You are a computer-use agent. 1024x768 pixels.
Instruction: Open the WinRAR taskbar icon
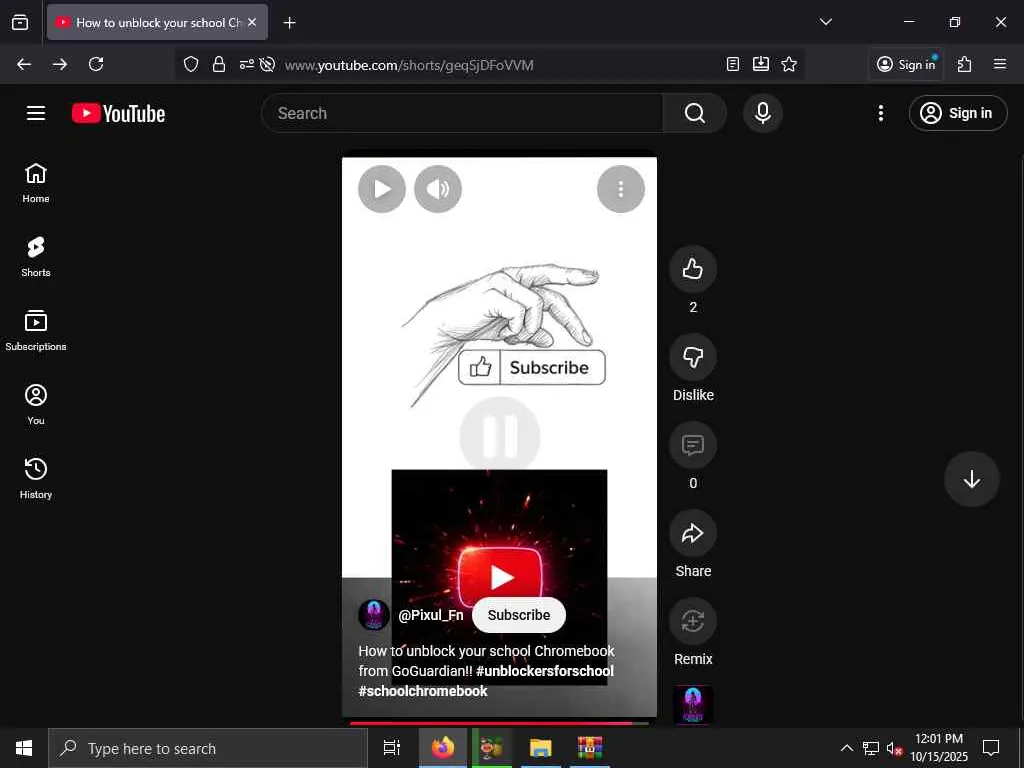(590, 748)
